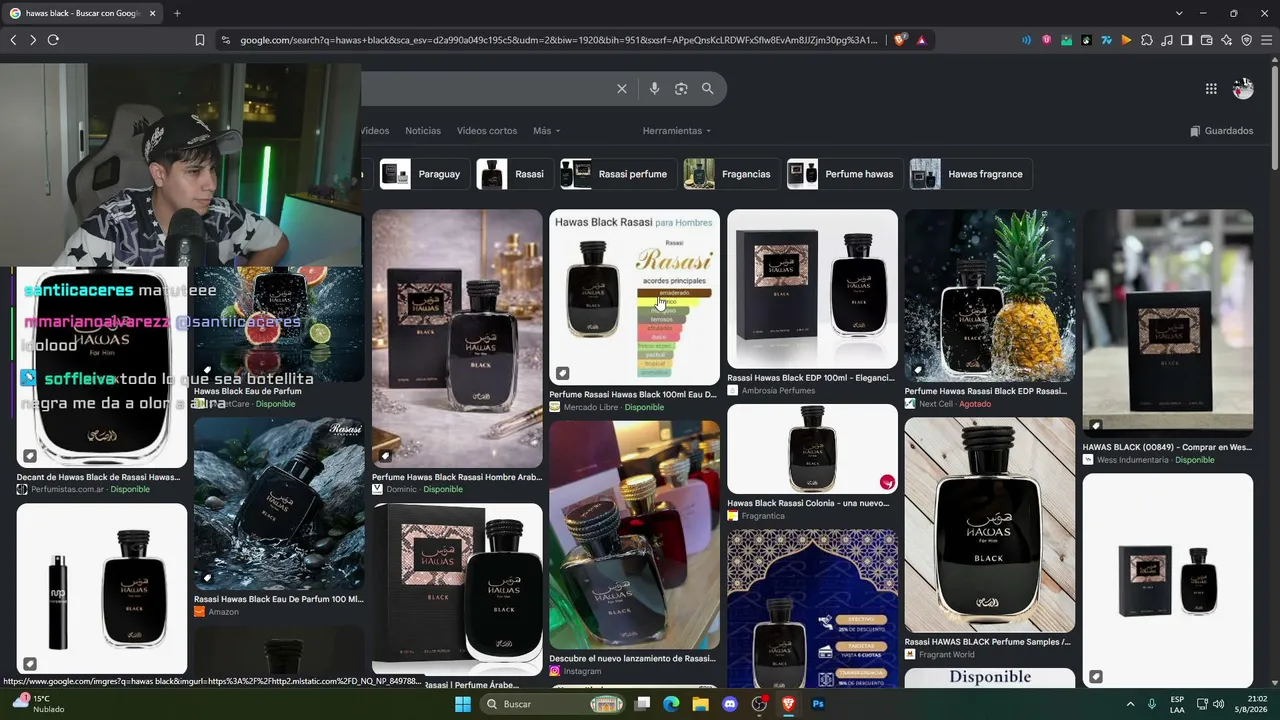Open the Fragrant World bottle image
This screenshot has height=720, width=1280.
(990, 525)
